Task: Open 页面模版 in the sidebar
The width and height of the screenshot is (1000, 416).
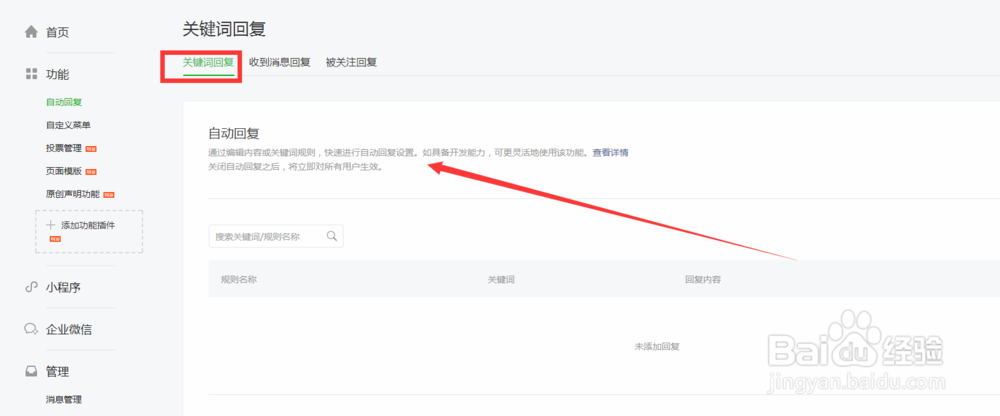Action: (64, 171)
